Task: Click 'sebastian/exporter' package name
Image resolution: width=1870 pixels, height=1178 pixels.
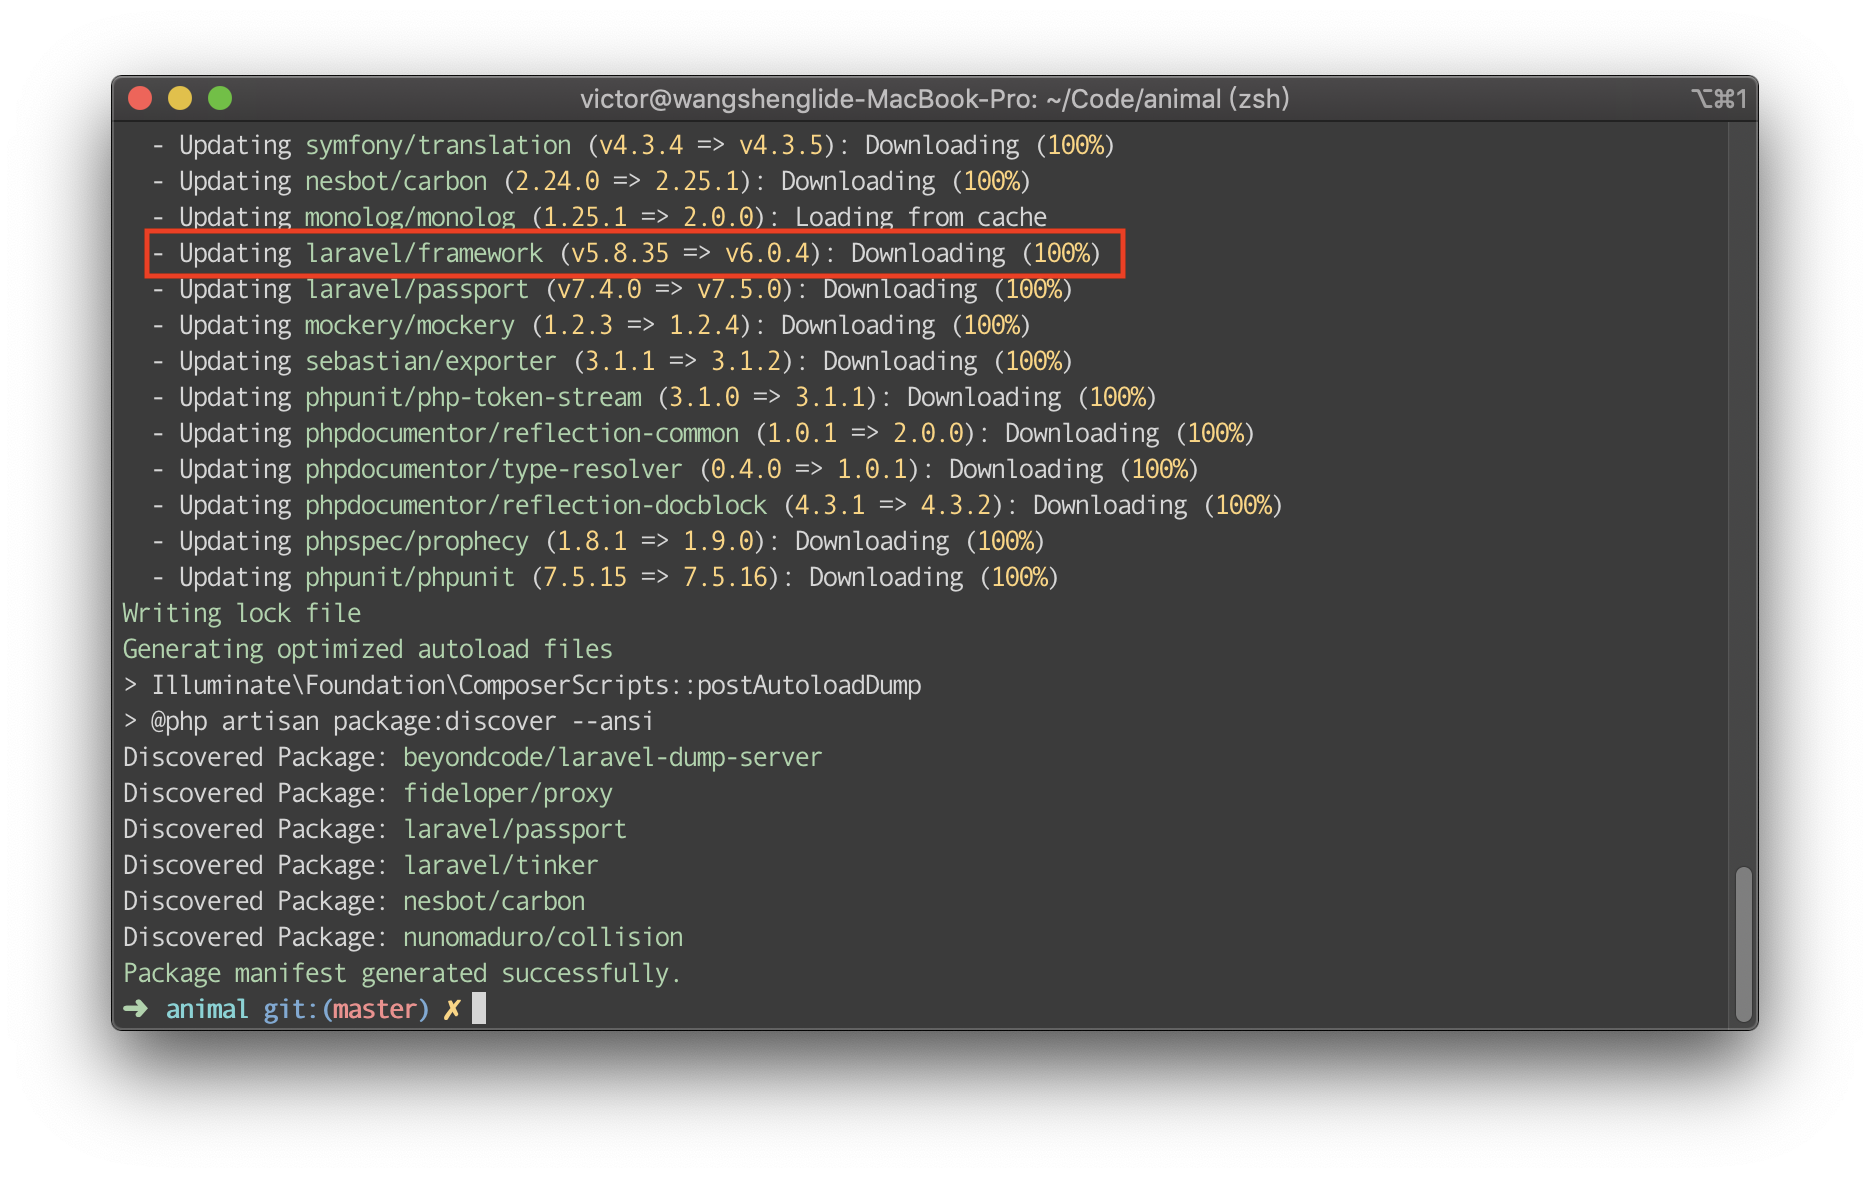Action: (x=431, y=361)
